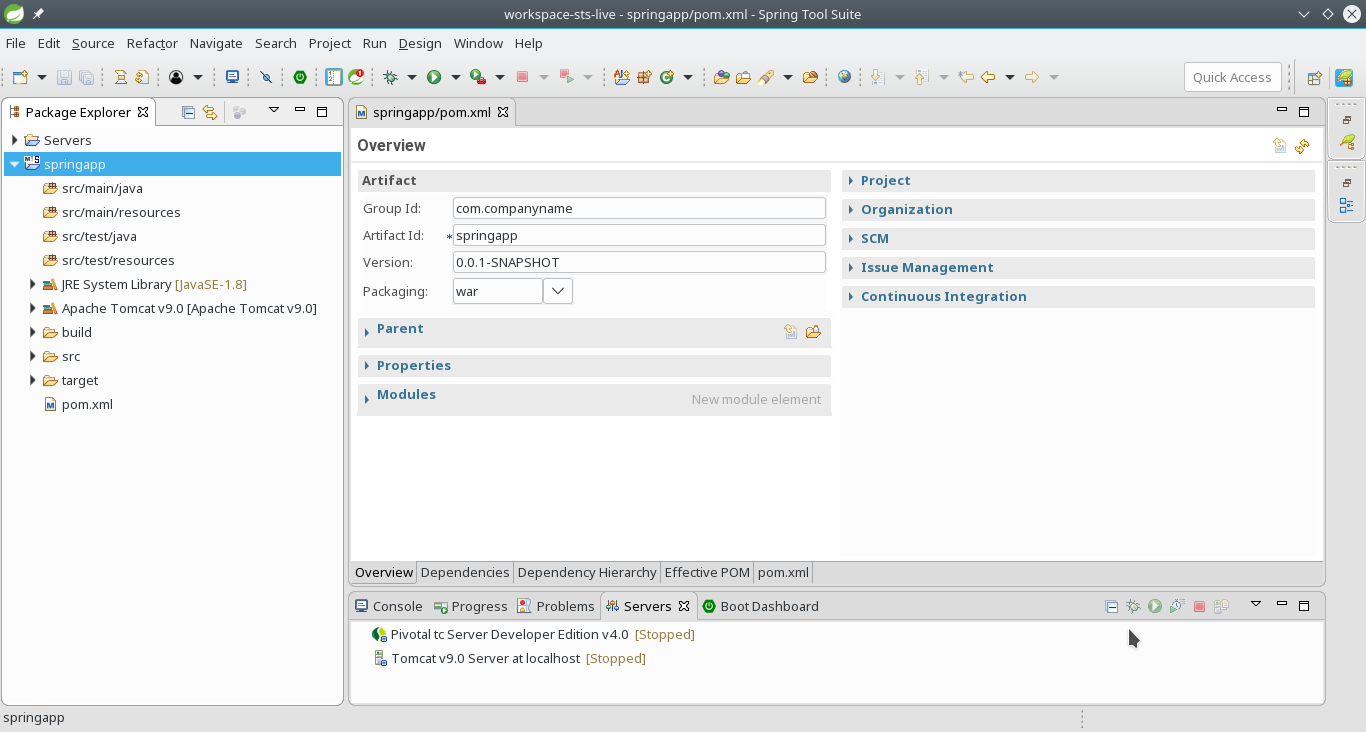
Task: Select src/main/resources folder
Action: tap(112, 212)
